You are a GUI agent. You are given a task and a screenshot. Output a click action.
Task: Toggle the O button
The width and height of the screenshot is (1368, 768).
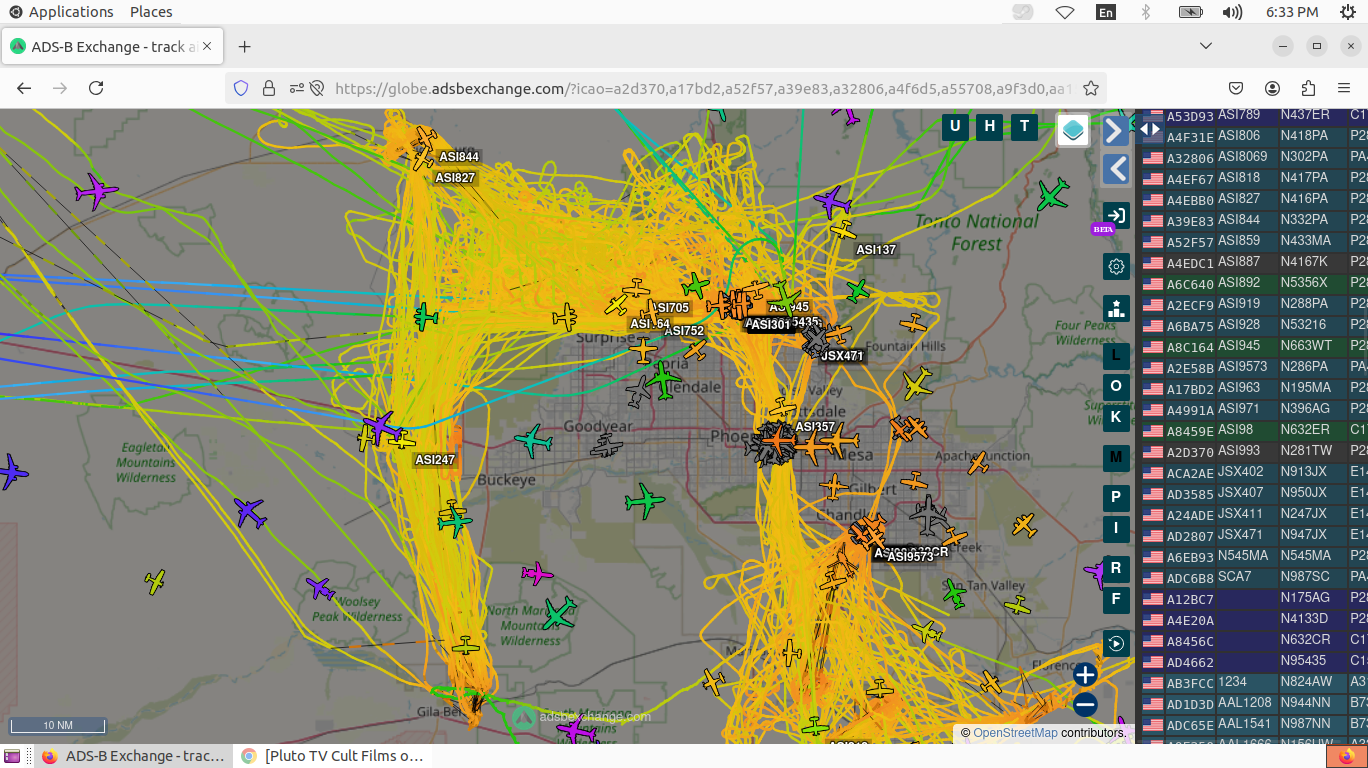[x=1116, y=386]
